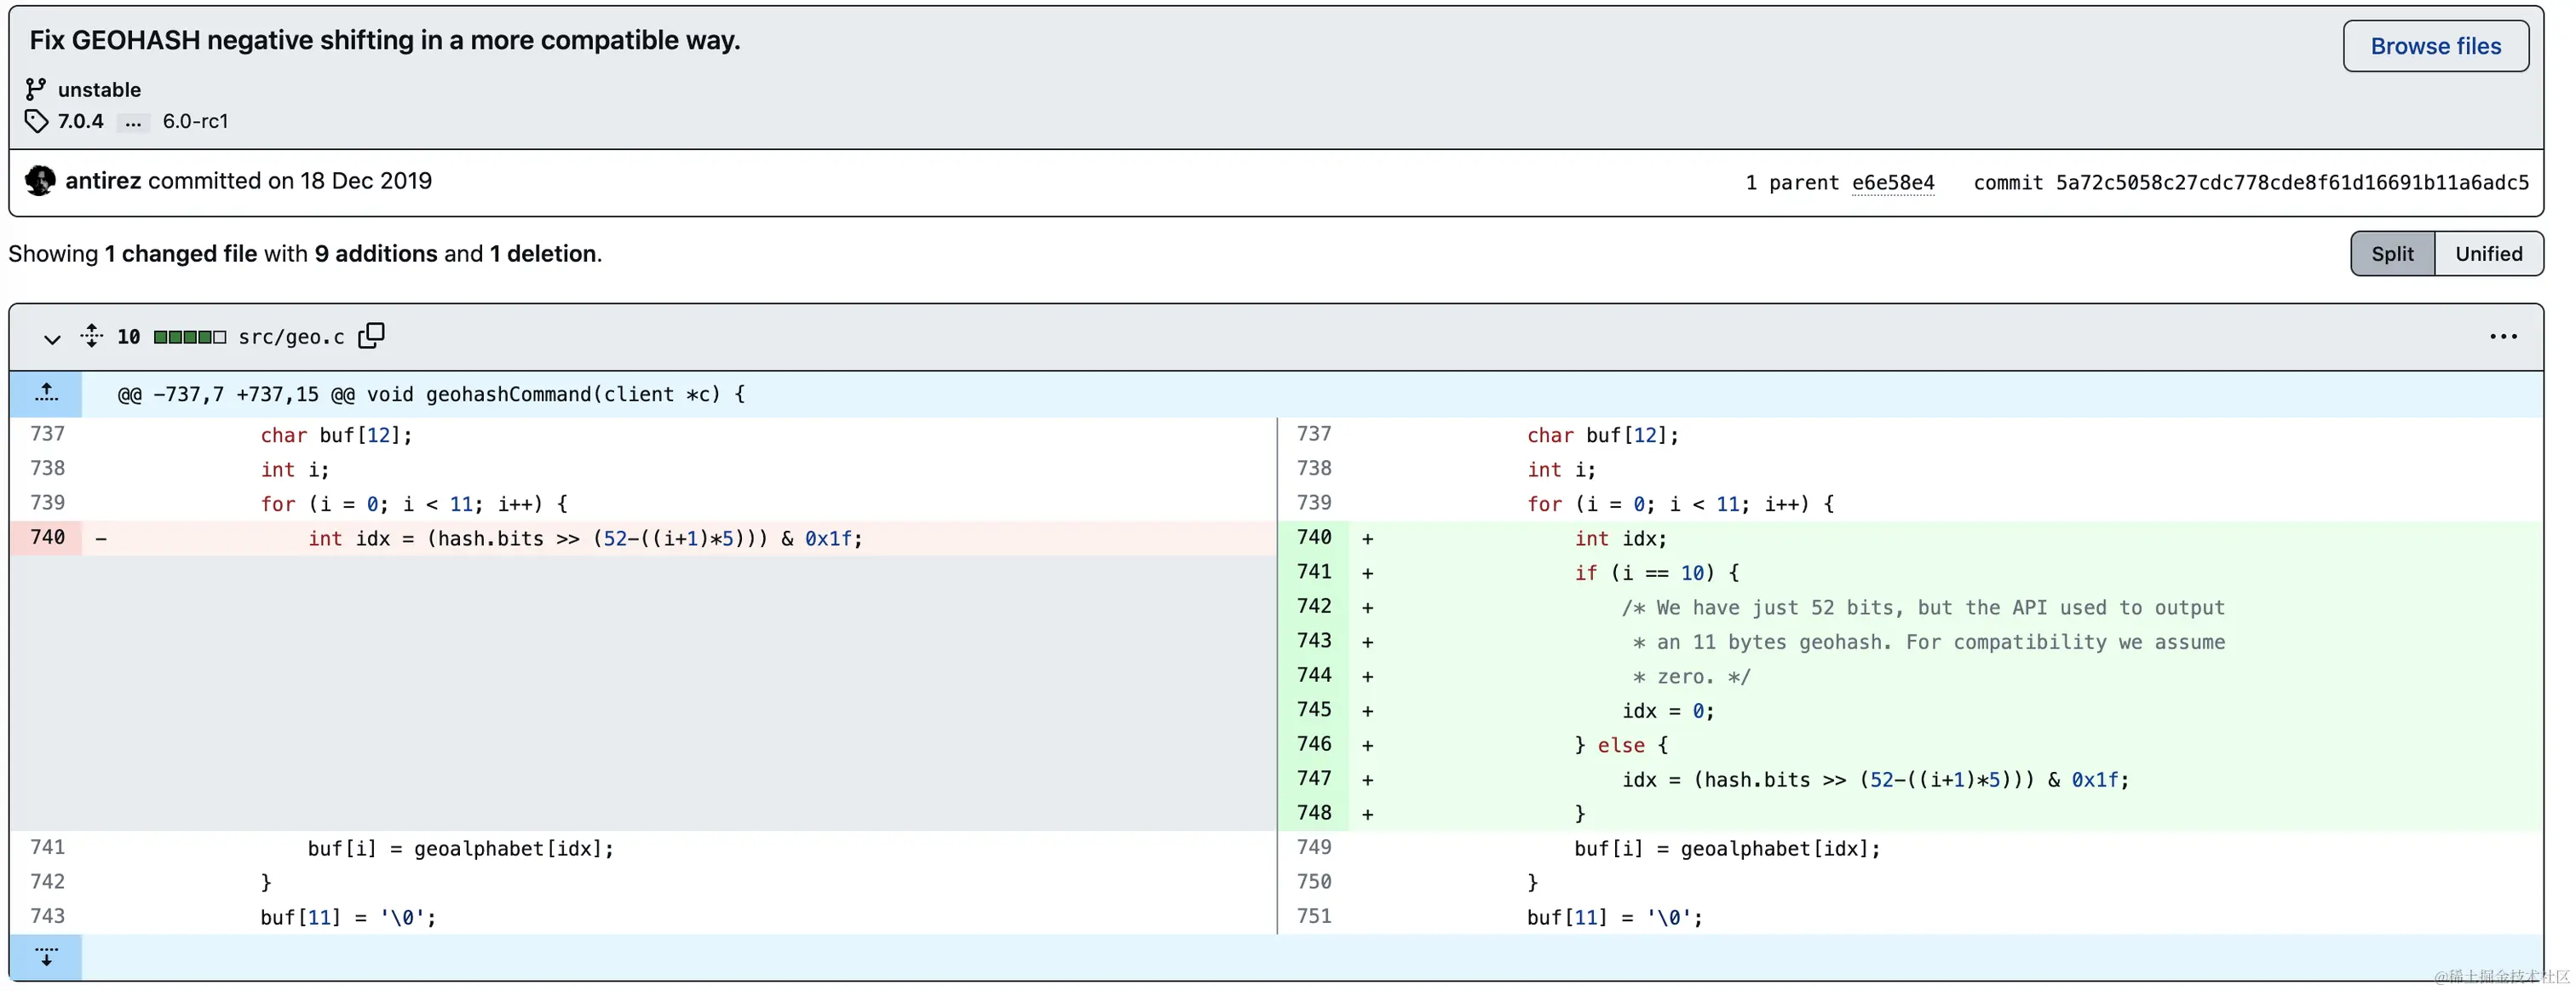This screenshot has width=2576, height=991.
Task: Click the 6.0-rc1 tag label
Action: coord(196,121)
